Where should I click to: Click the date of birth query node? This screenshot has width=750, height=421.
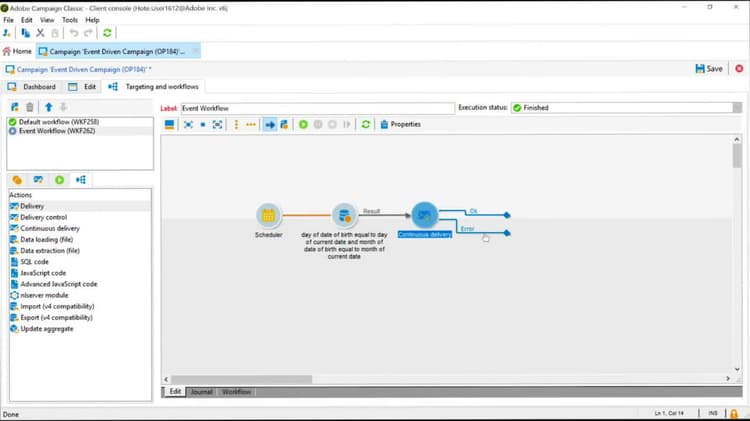[344, 215]
